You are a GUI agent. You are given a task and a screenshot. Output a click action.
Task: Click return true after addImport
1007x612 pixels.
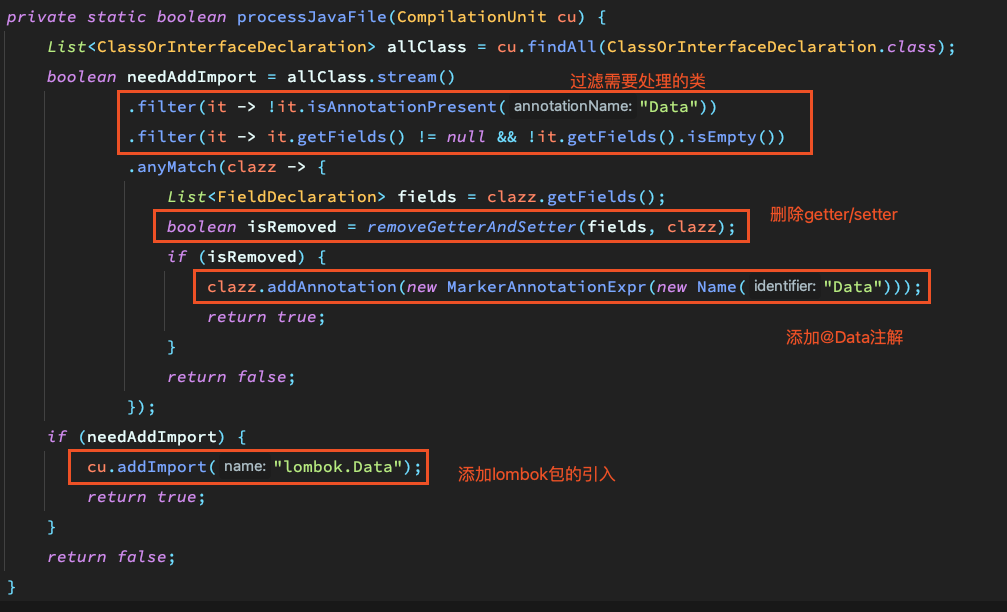pos(146,496)
